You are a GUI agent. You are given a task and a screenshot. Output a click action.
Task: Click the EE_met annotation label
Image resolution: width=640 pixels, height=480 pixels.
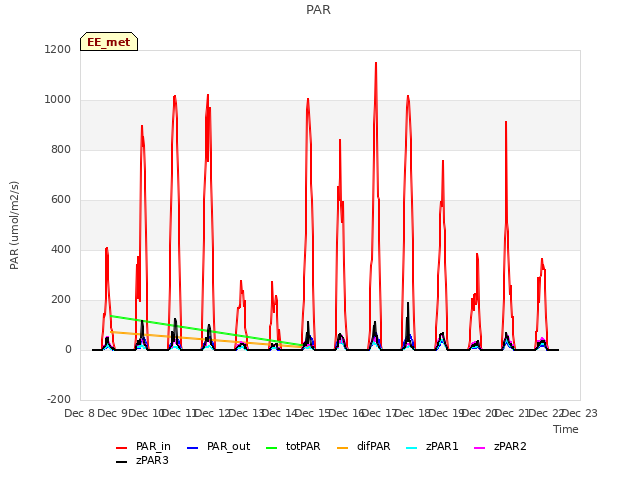pyautogui.click(x=109, y=42)
